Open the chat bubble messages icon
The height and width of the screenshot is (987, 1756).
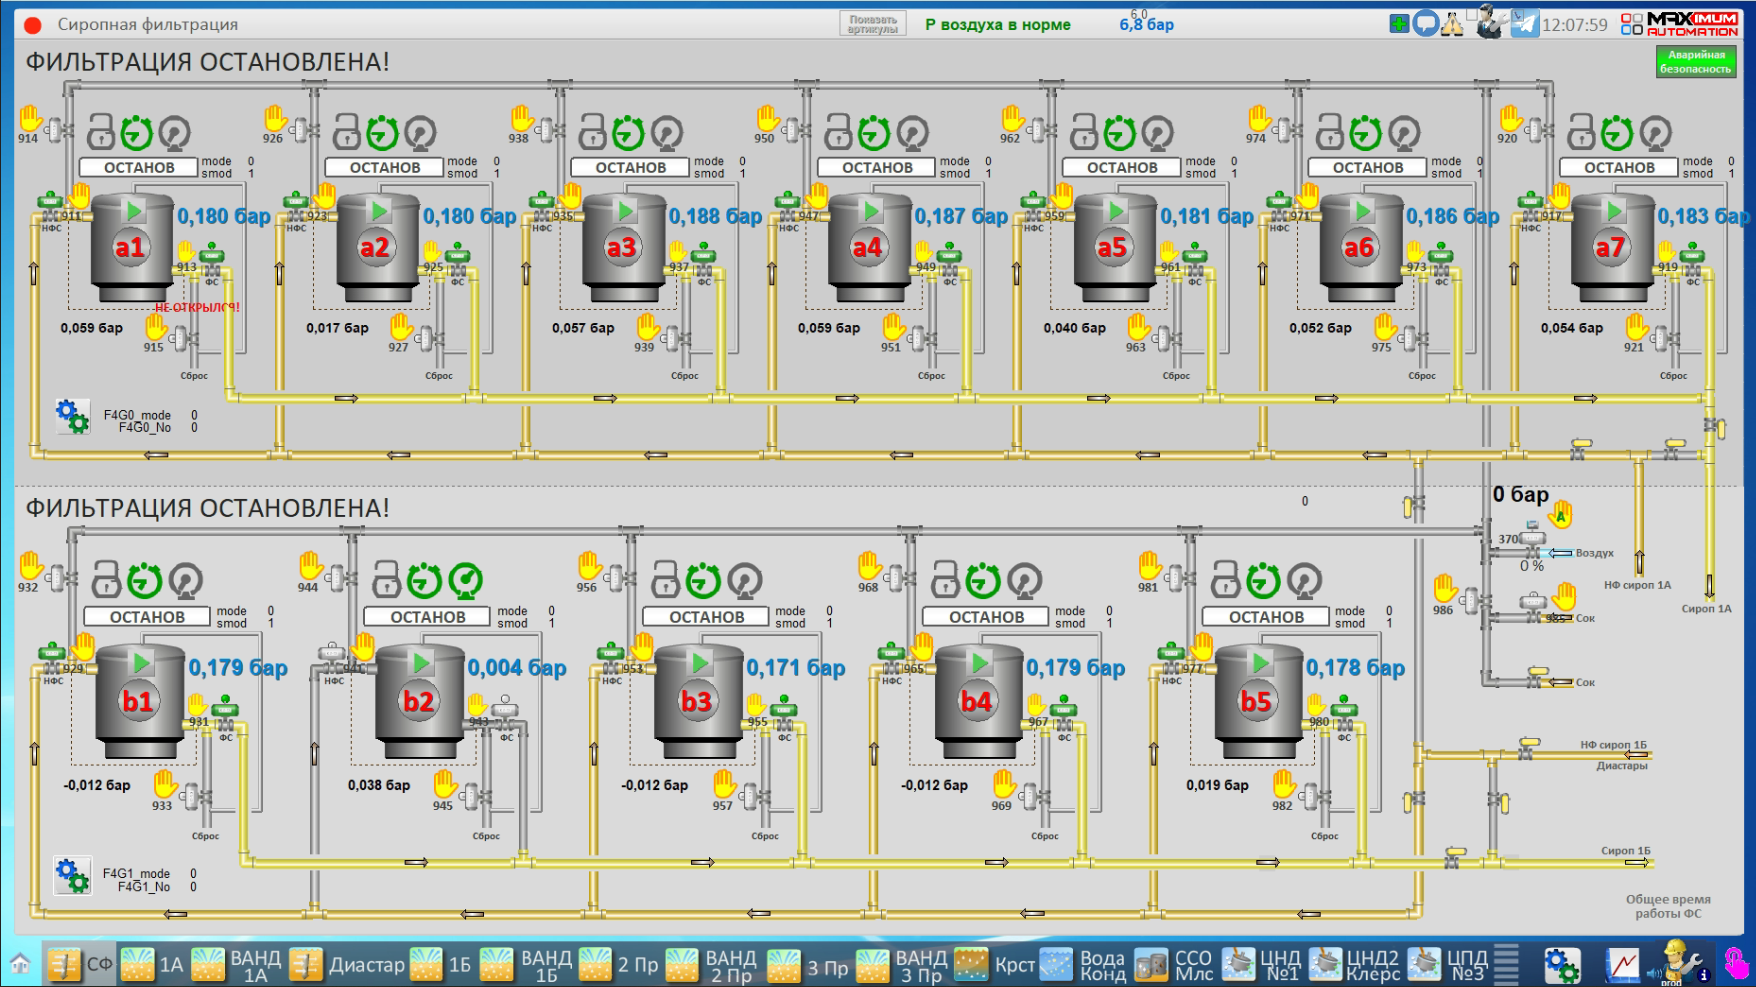click(1425, 24)
